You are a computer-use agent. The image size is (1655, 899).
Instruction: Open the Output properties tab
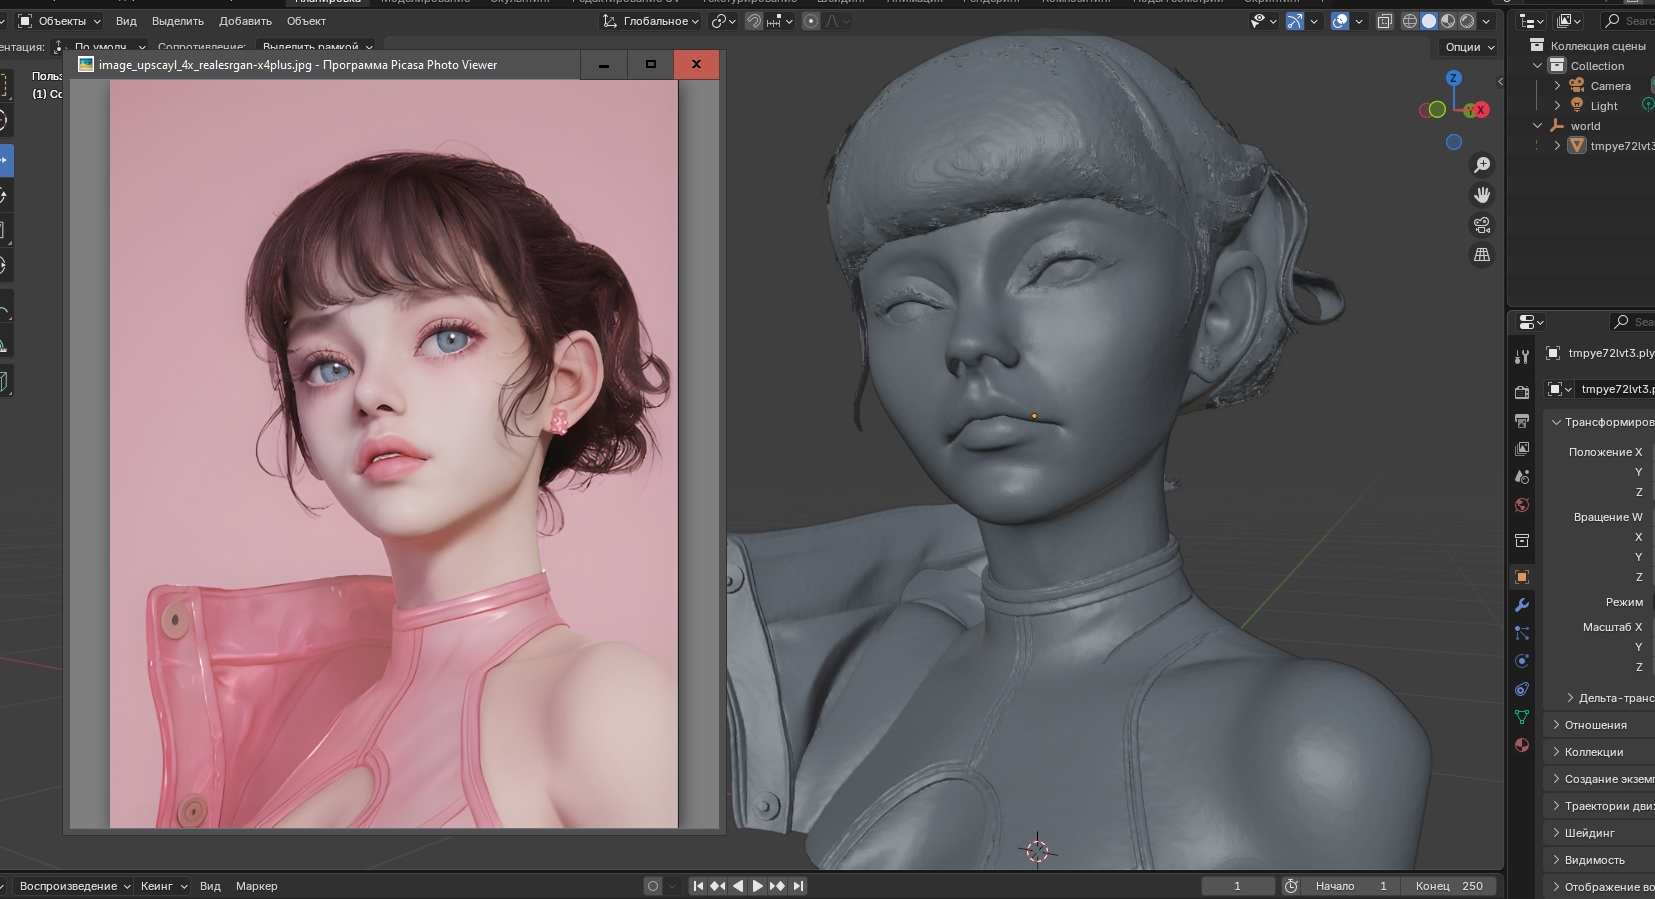tap(1522, 421)
